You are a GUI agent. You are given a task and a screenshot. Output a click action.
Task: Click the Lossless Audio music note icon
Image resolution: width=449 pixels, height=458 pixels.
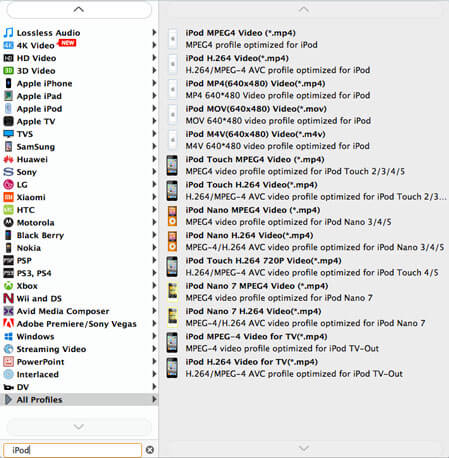pyautogui.click(x=8, y=33)
